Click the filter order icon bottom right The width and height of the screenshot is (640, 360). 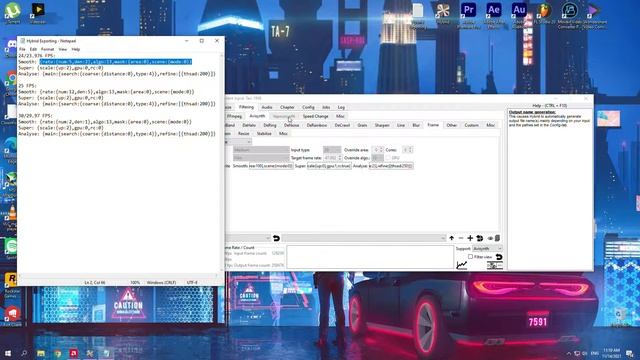495,266
